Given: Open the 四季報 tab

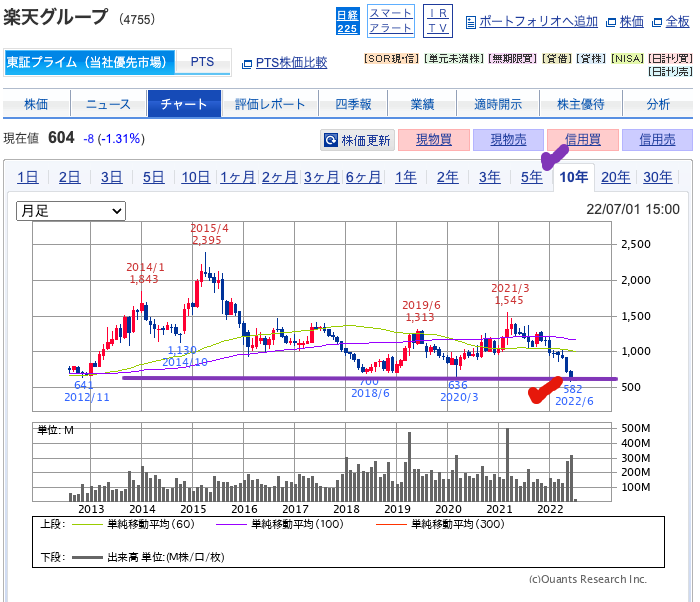Looking at the screenshot, I should coord(353,104).
